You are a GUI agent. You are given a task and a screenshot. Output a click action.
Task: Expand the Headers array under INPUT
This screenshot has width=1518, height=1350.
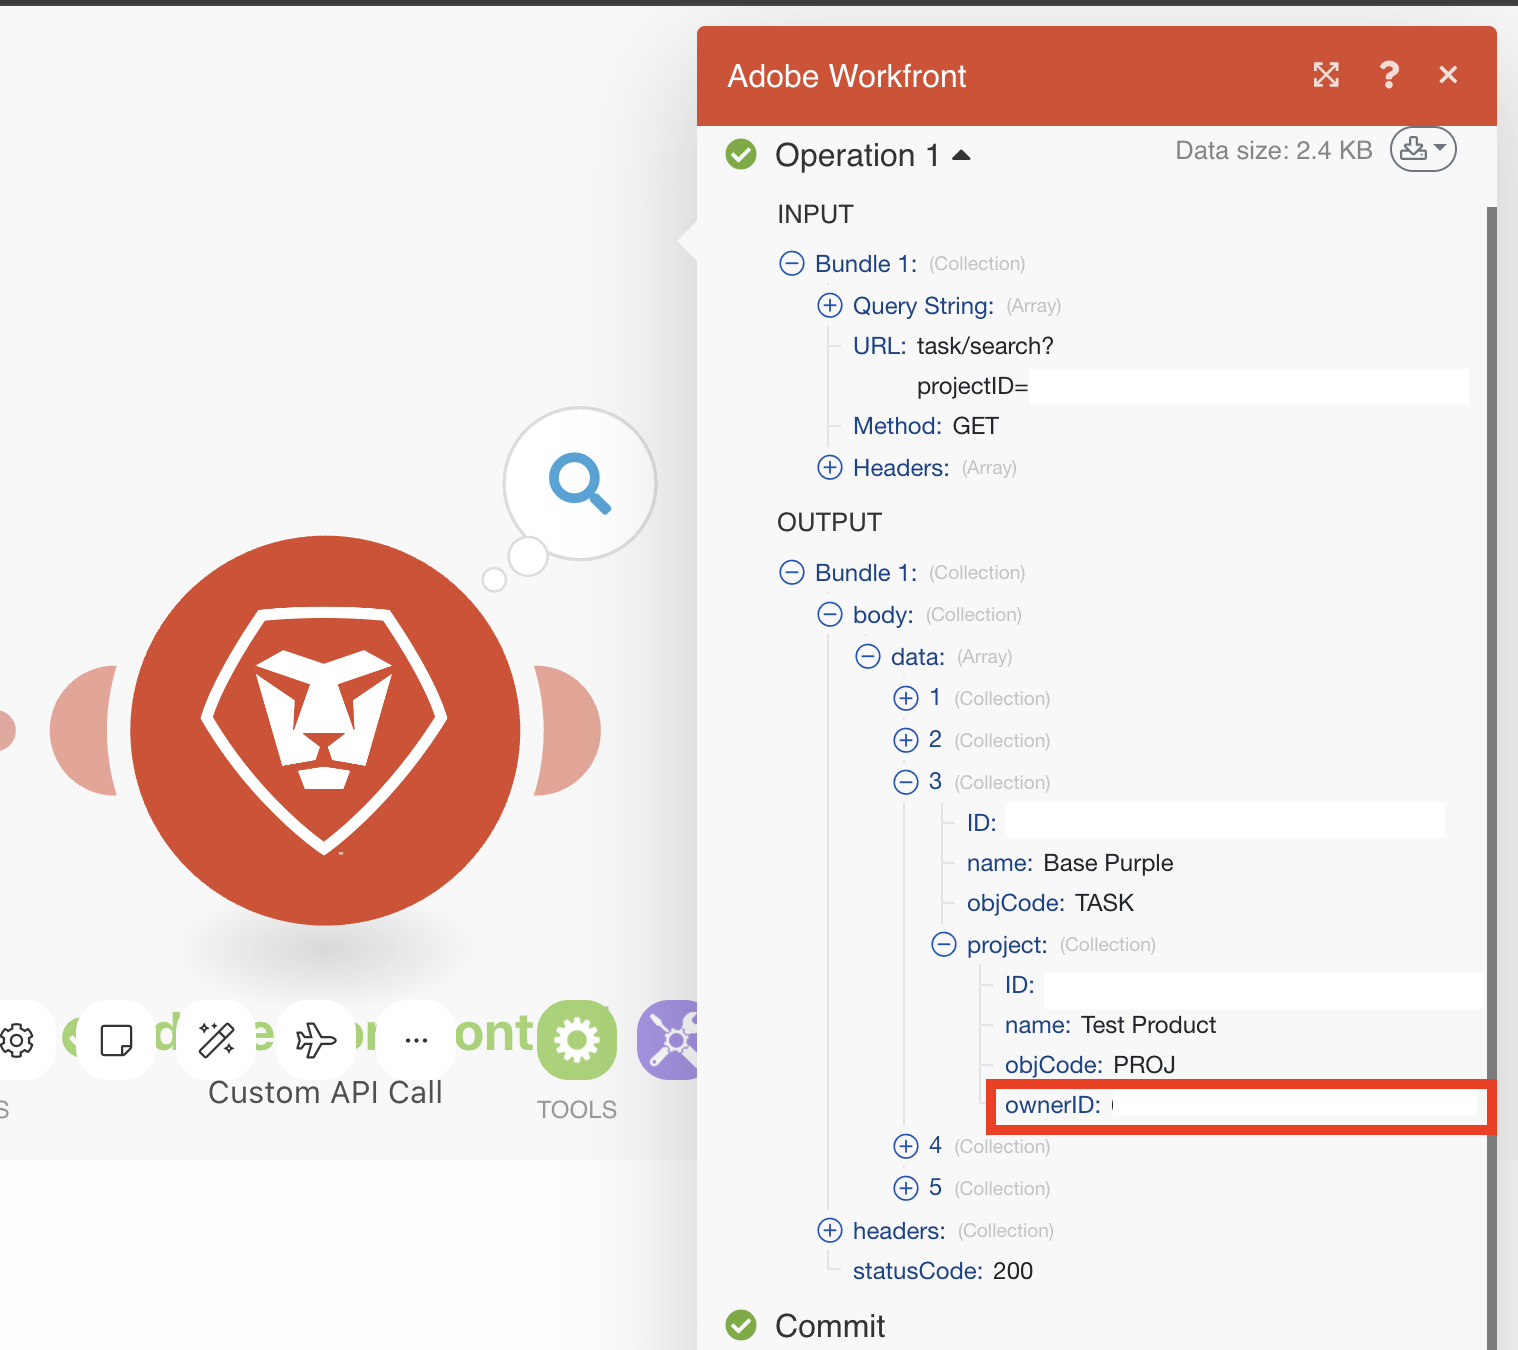[x=830, y=467]
